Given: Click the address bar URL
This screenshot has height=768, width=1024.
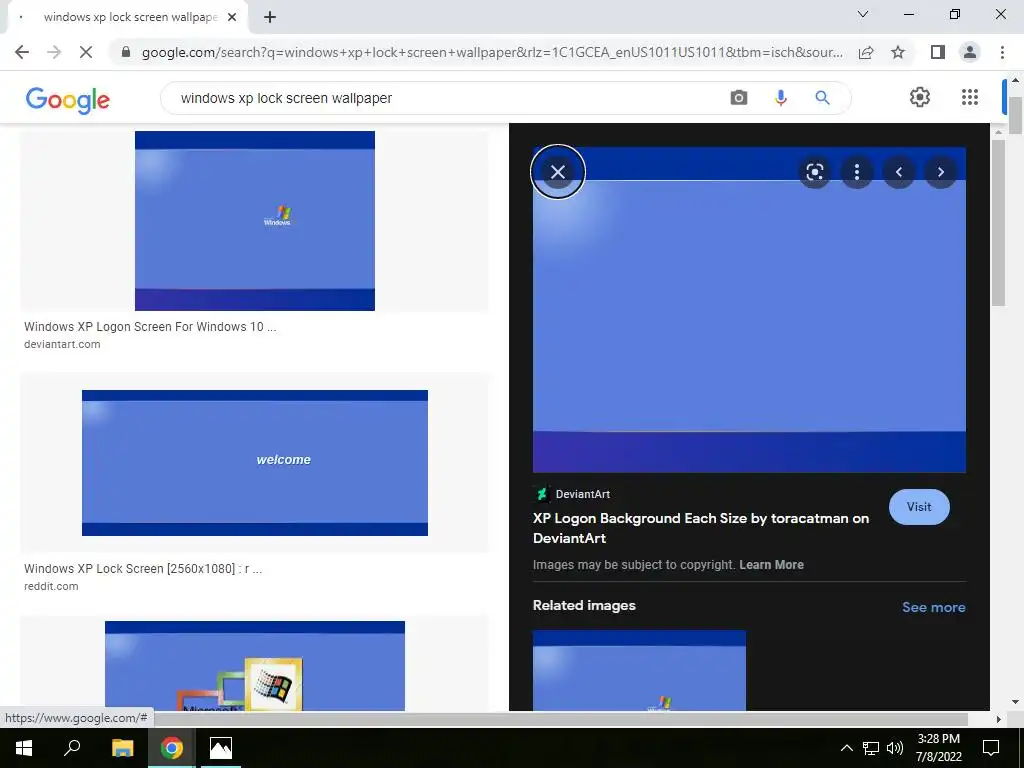Looking at the screenshot, I should [492, 52].
